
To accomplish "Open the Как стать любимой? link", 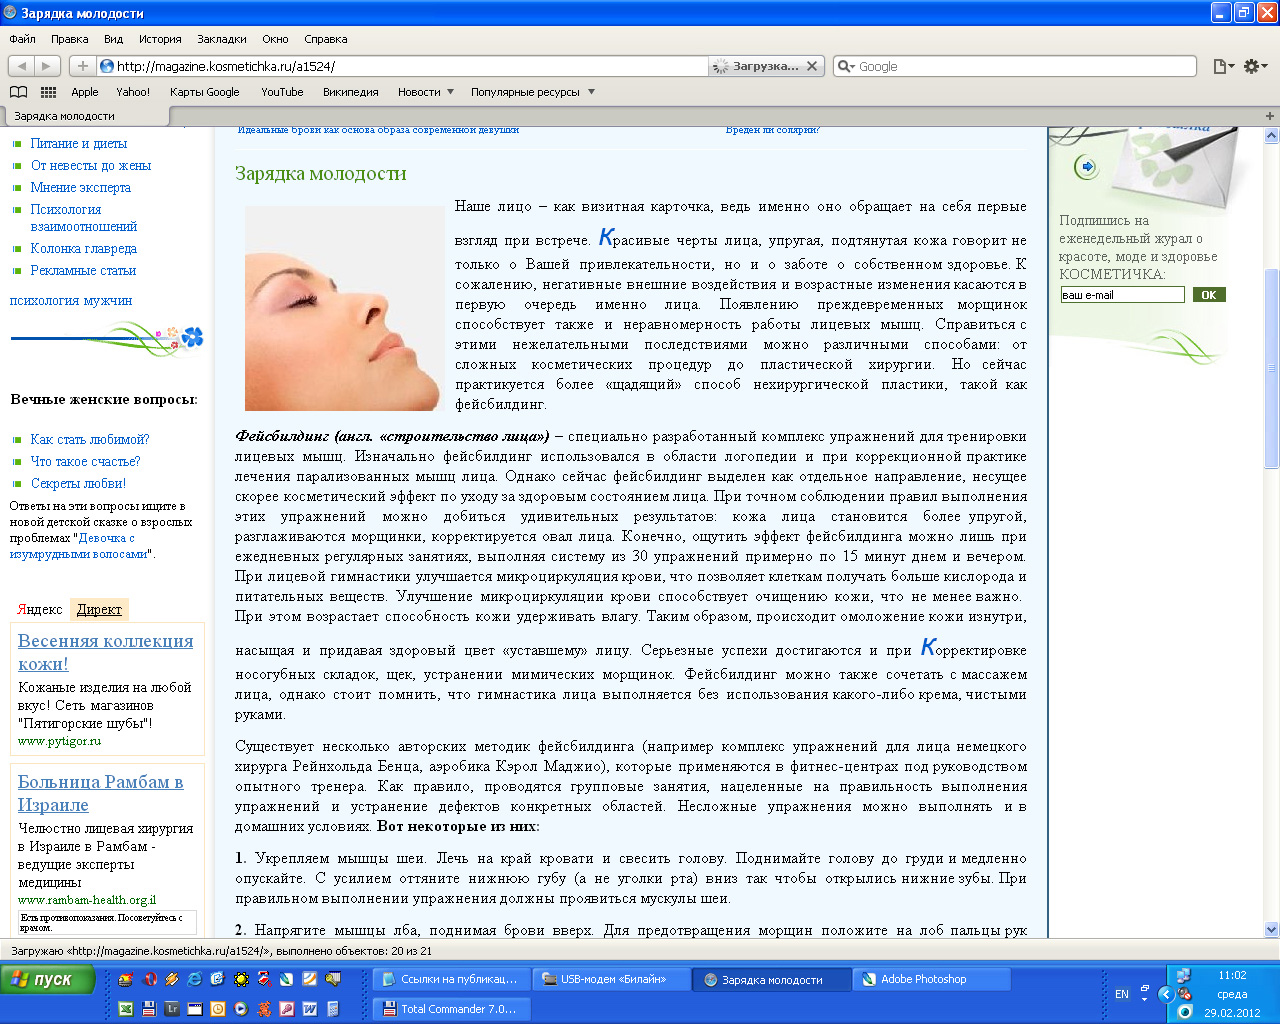I will [90, 439].
